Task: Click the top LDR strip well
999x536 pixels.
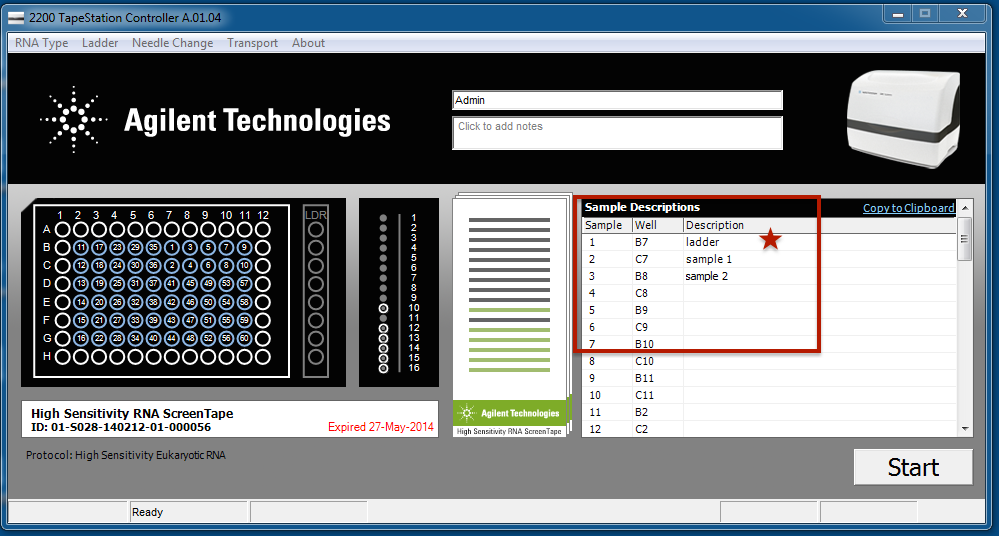Action: pos(316,229)
